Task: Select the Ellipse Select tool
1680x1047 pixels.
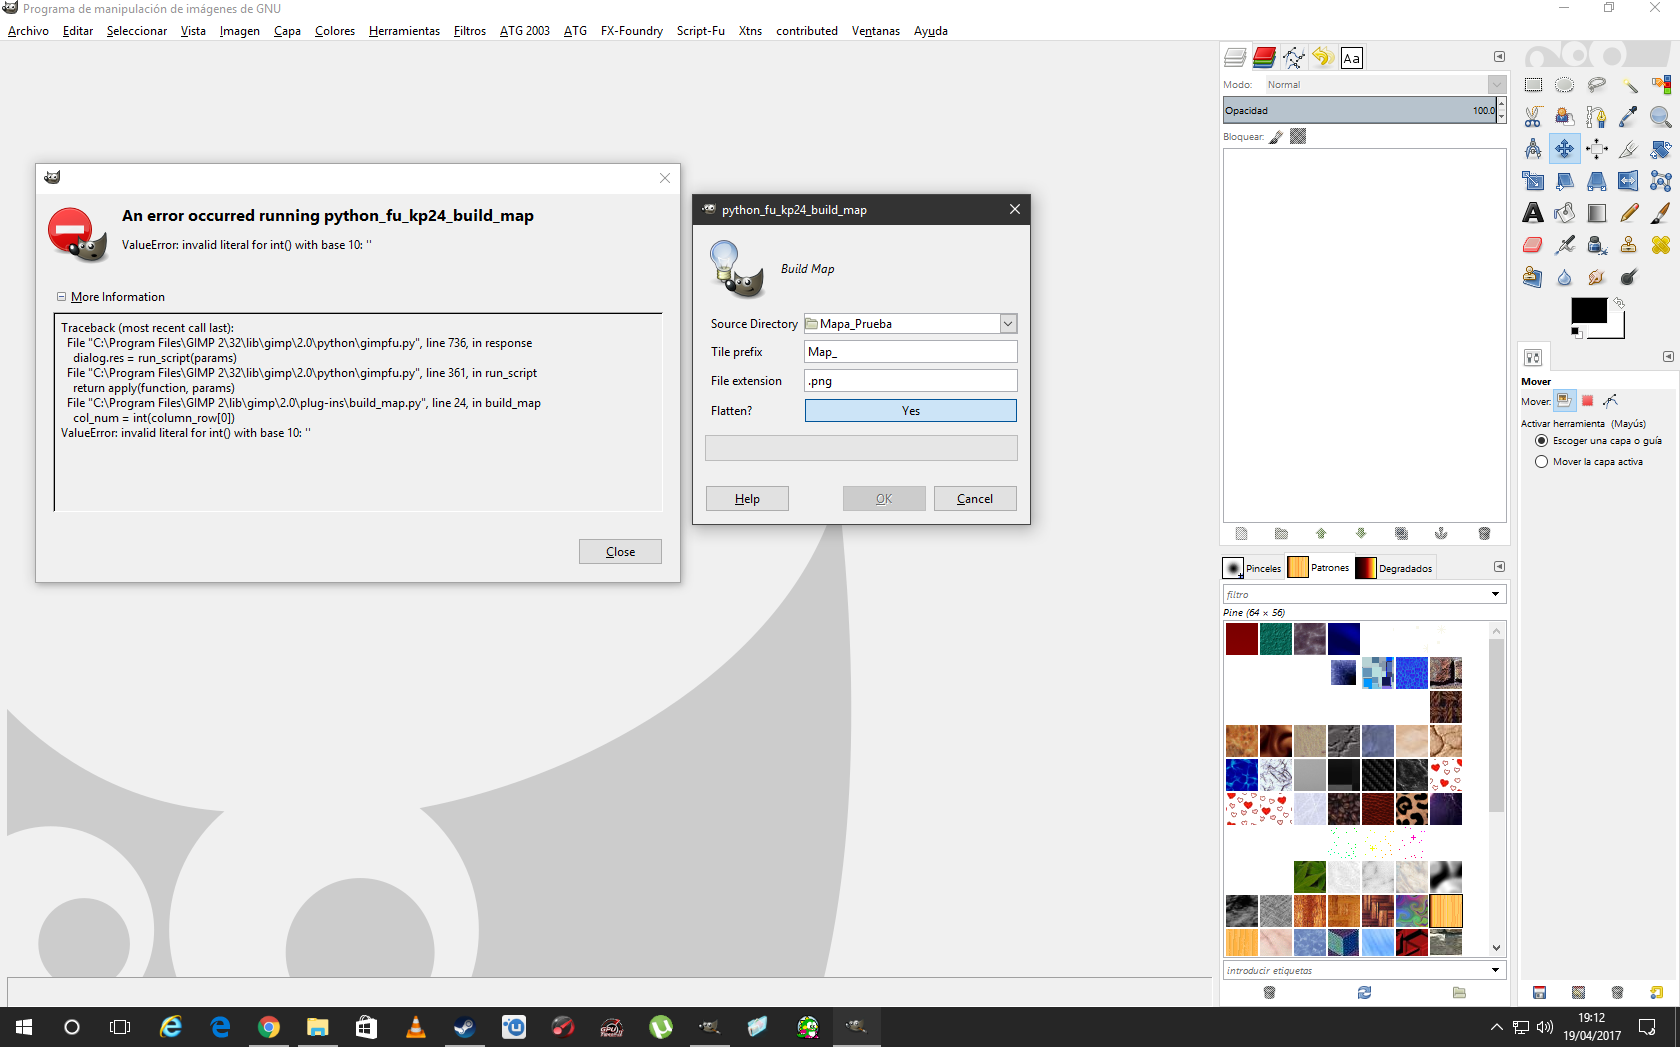Action: pos(1565,85)
